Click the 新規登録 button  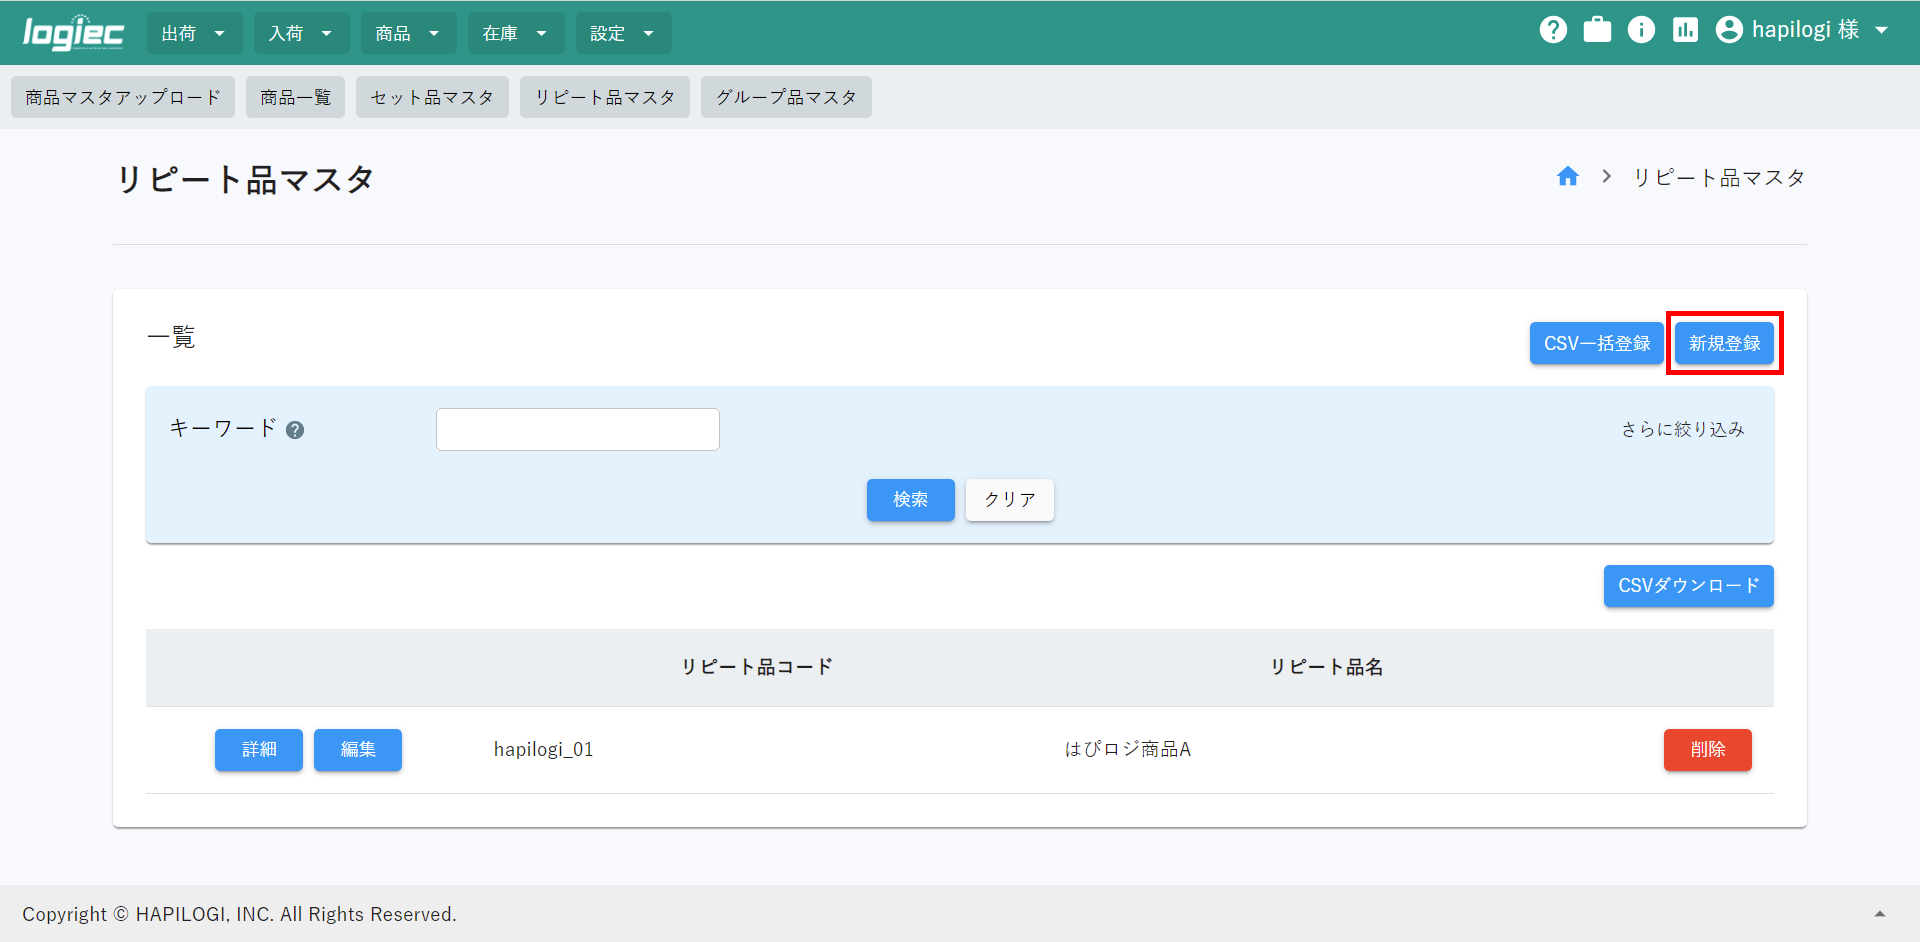[1724, 343]
